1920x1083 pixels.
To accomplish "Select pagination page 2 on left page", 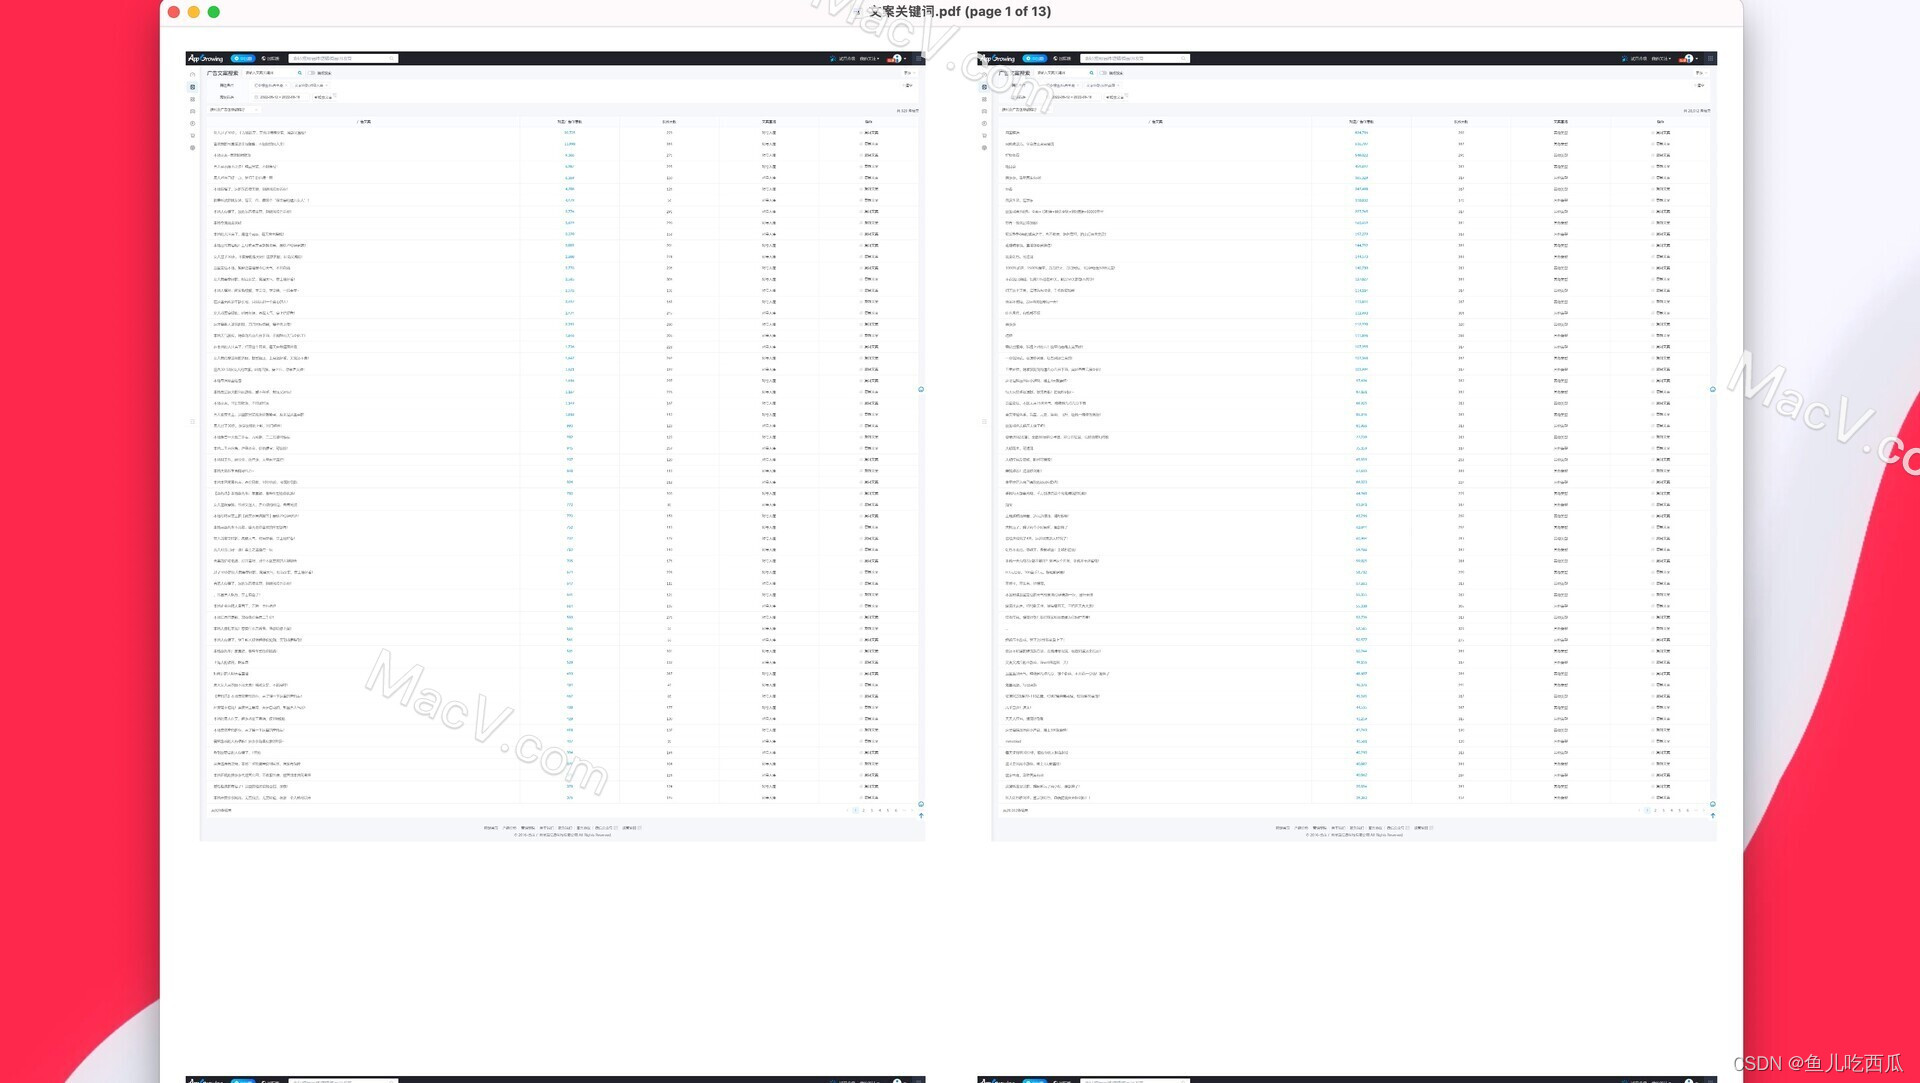I will pos(864,811).
